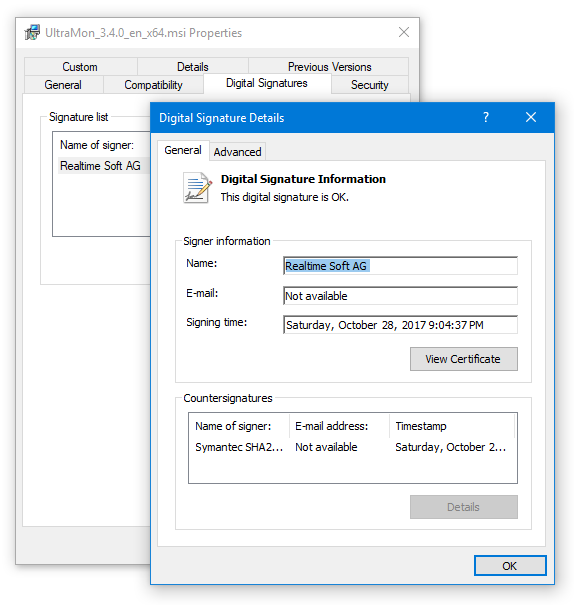Click the help question mark button
574x605 pixels.
[x=486, y=117]
